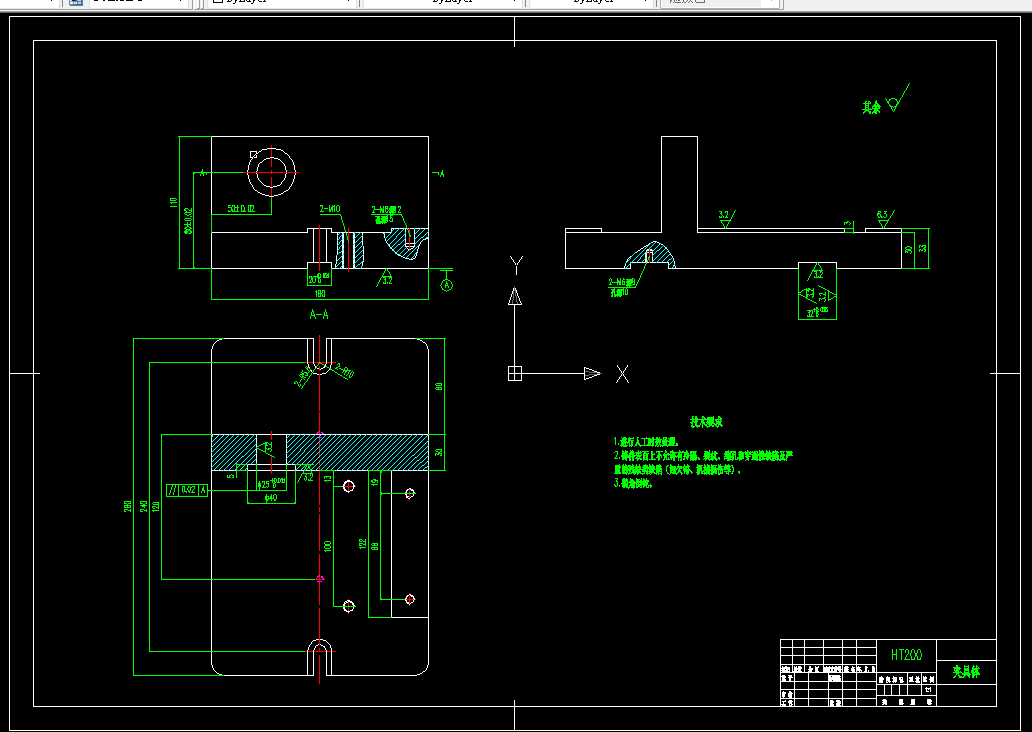
Task: Select the 88 dimension text
Action: pyautogui.click(x=374, y=546)
